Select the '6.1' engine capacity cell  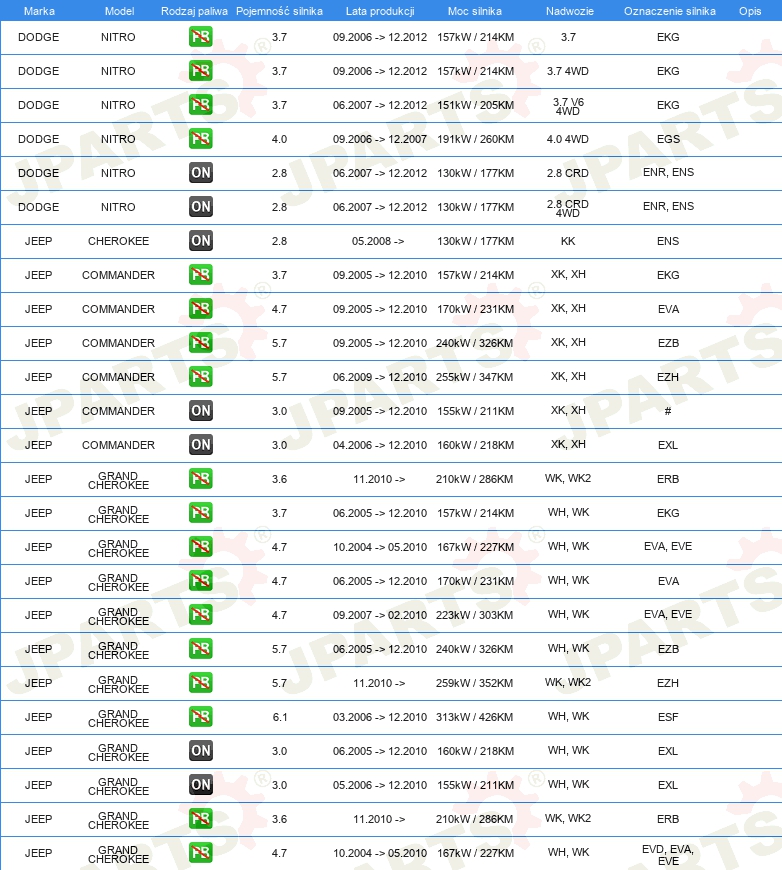click(x=280, y=717)
